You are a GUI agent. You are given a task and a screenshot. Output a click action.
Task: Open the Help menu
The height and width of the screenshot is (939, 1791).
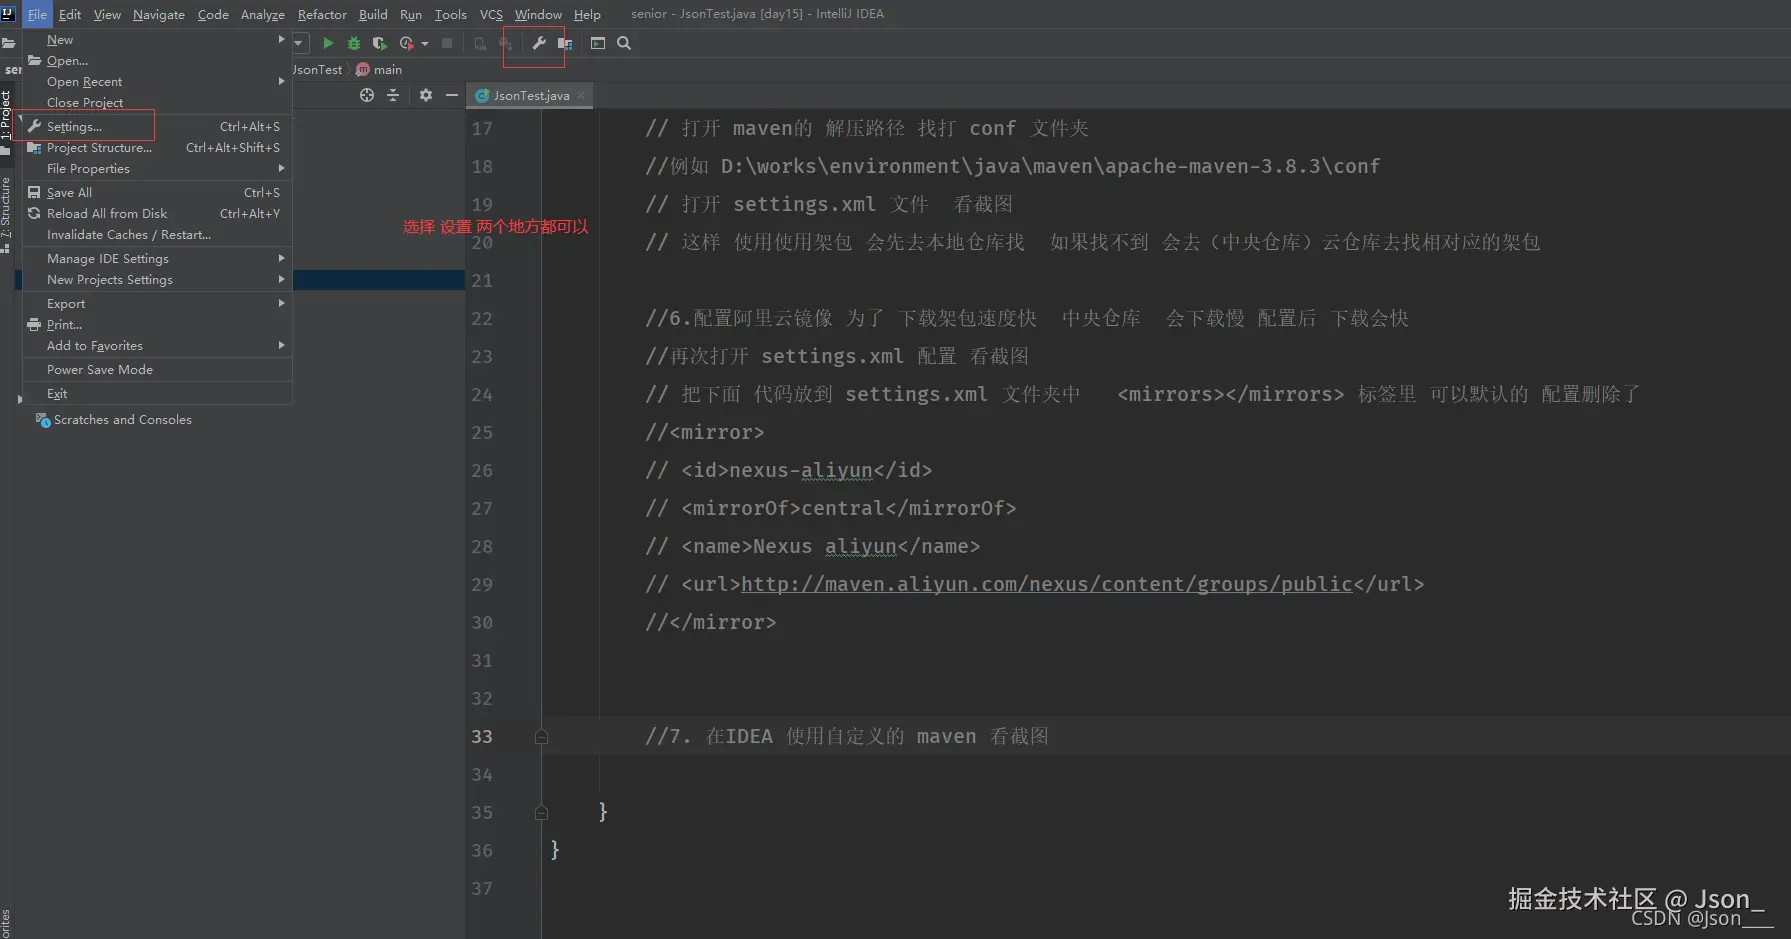587,14
